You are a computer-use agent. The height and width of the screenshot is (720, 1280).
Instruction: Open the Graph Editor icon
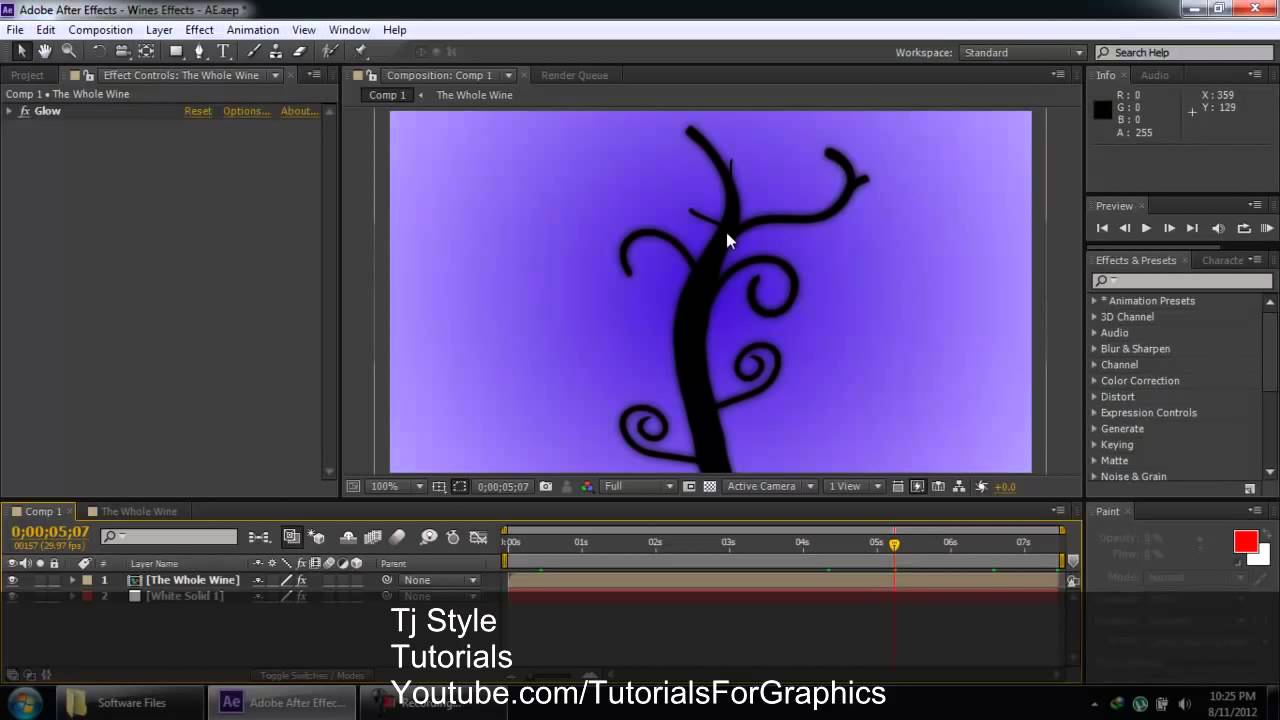478,537
